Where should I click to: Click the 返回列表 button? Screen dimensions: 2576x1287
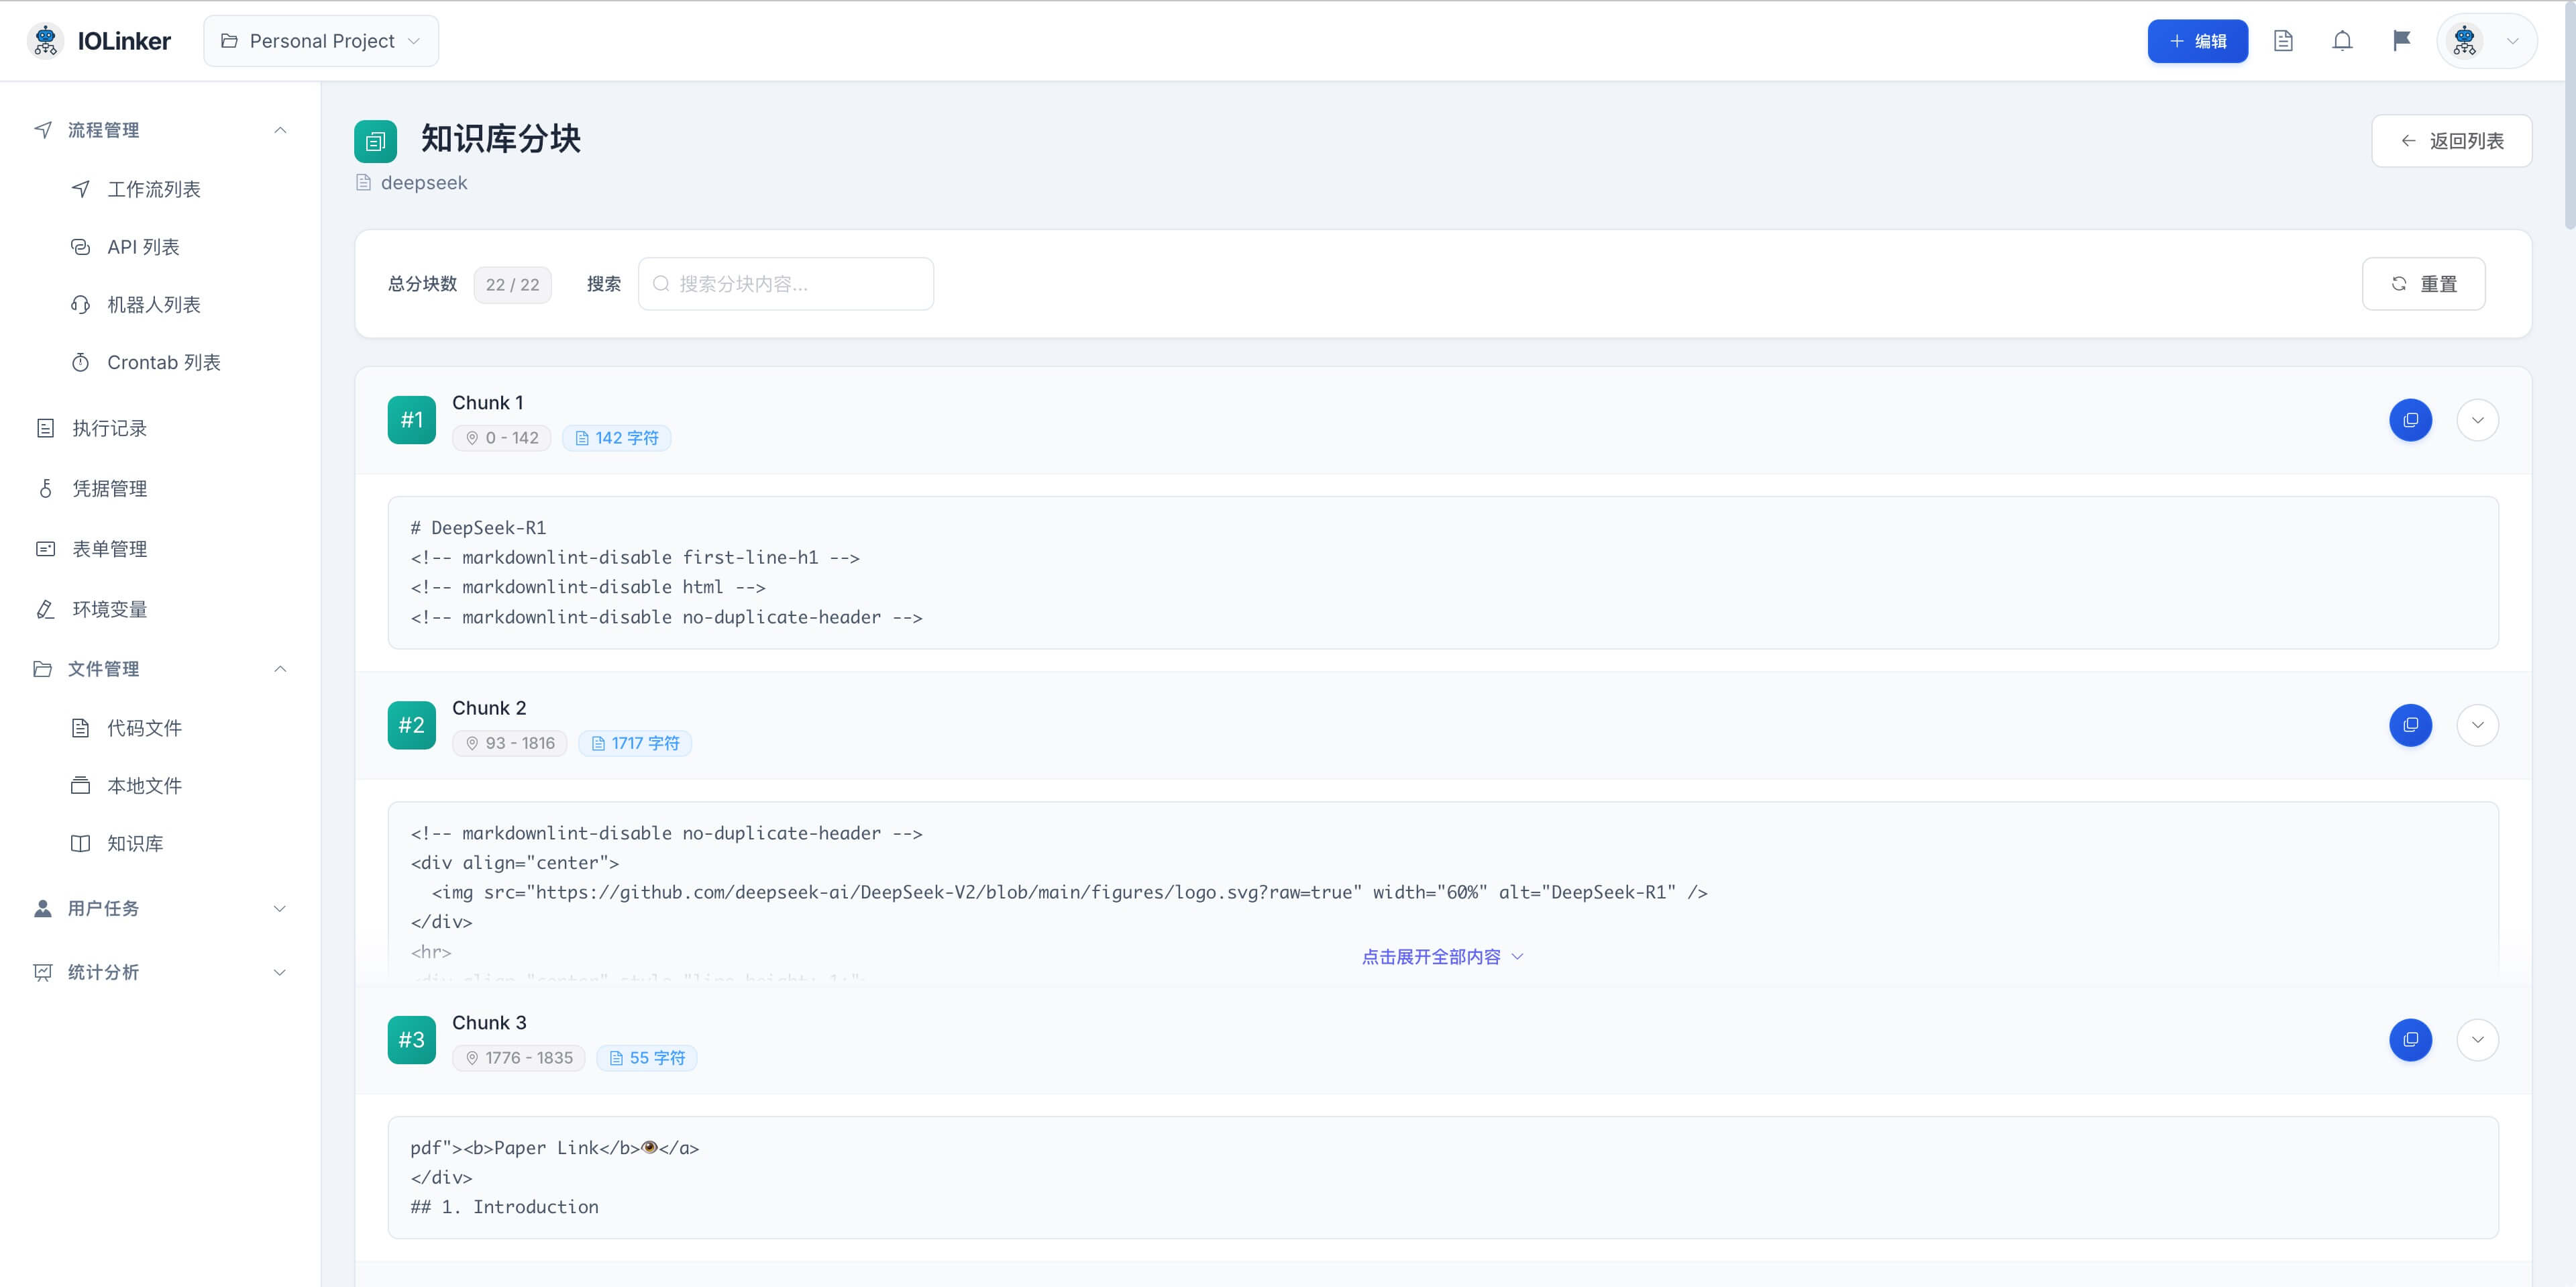pyautogui.click(x=2451, y=140)
